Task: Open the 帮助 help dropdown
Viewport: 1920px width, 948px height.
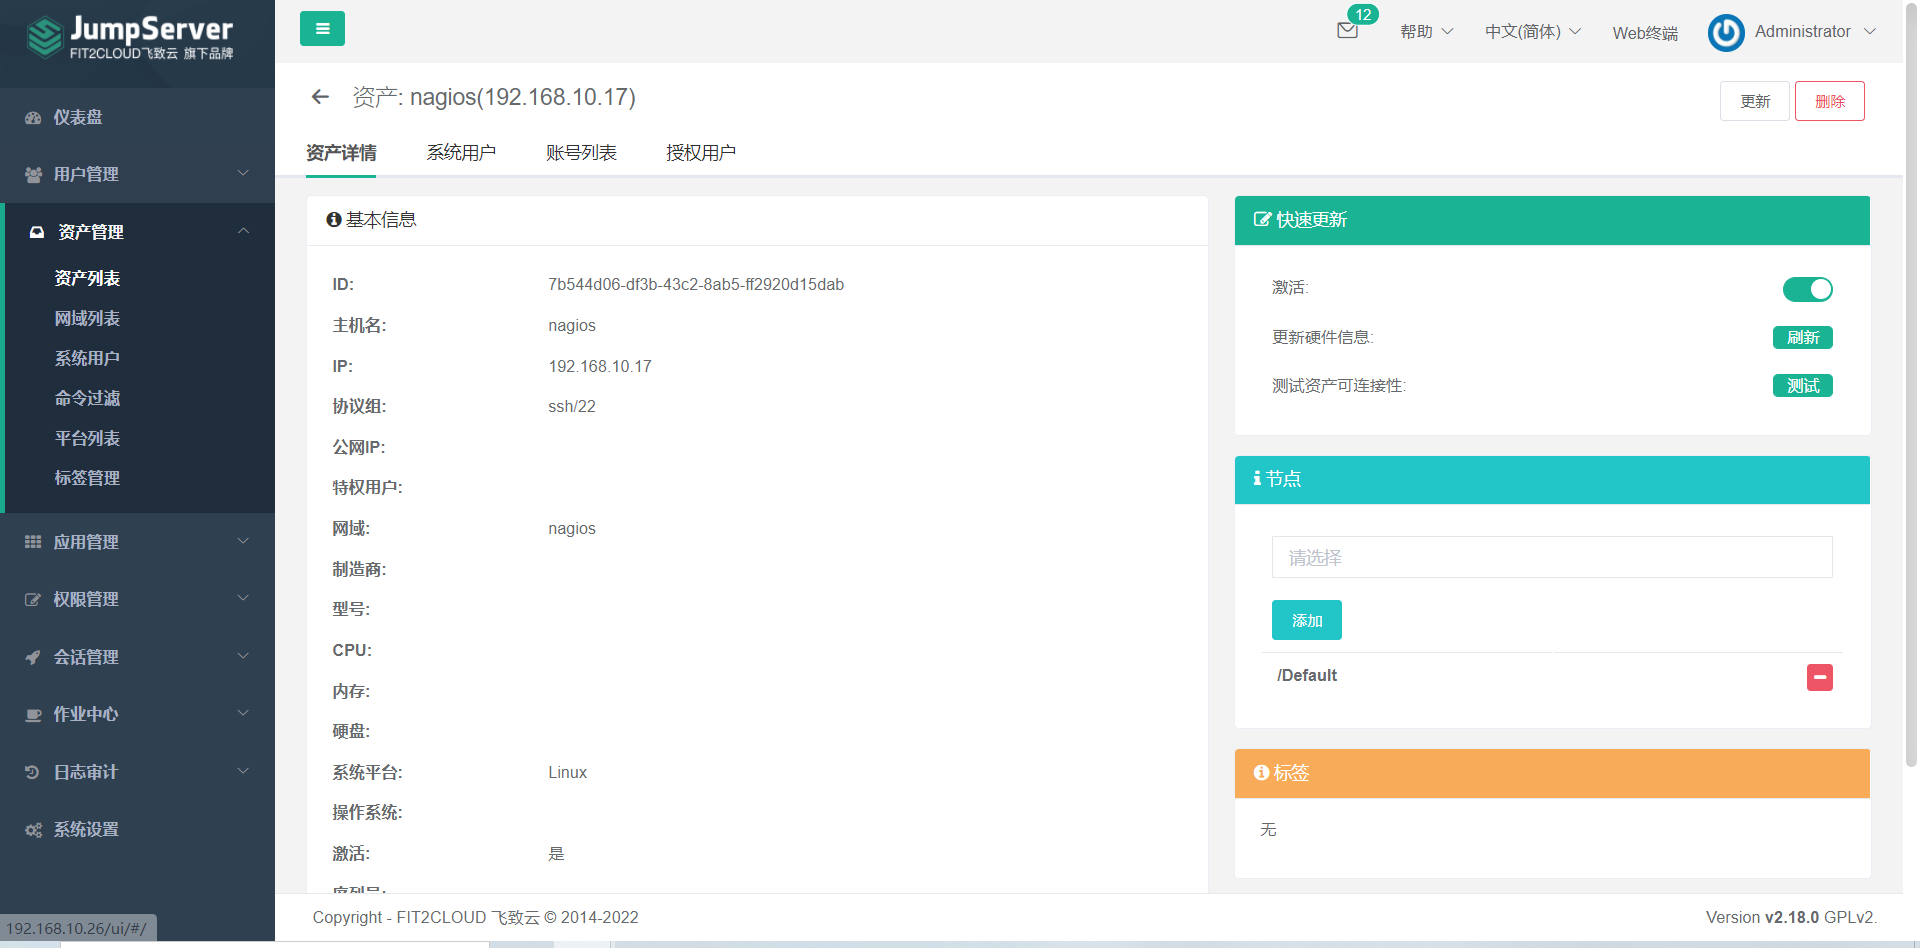Action: tap(1427, 32)
